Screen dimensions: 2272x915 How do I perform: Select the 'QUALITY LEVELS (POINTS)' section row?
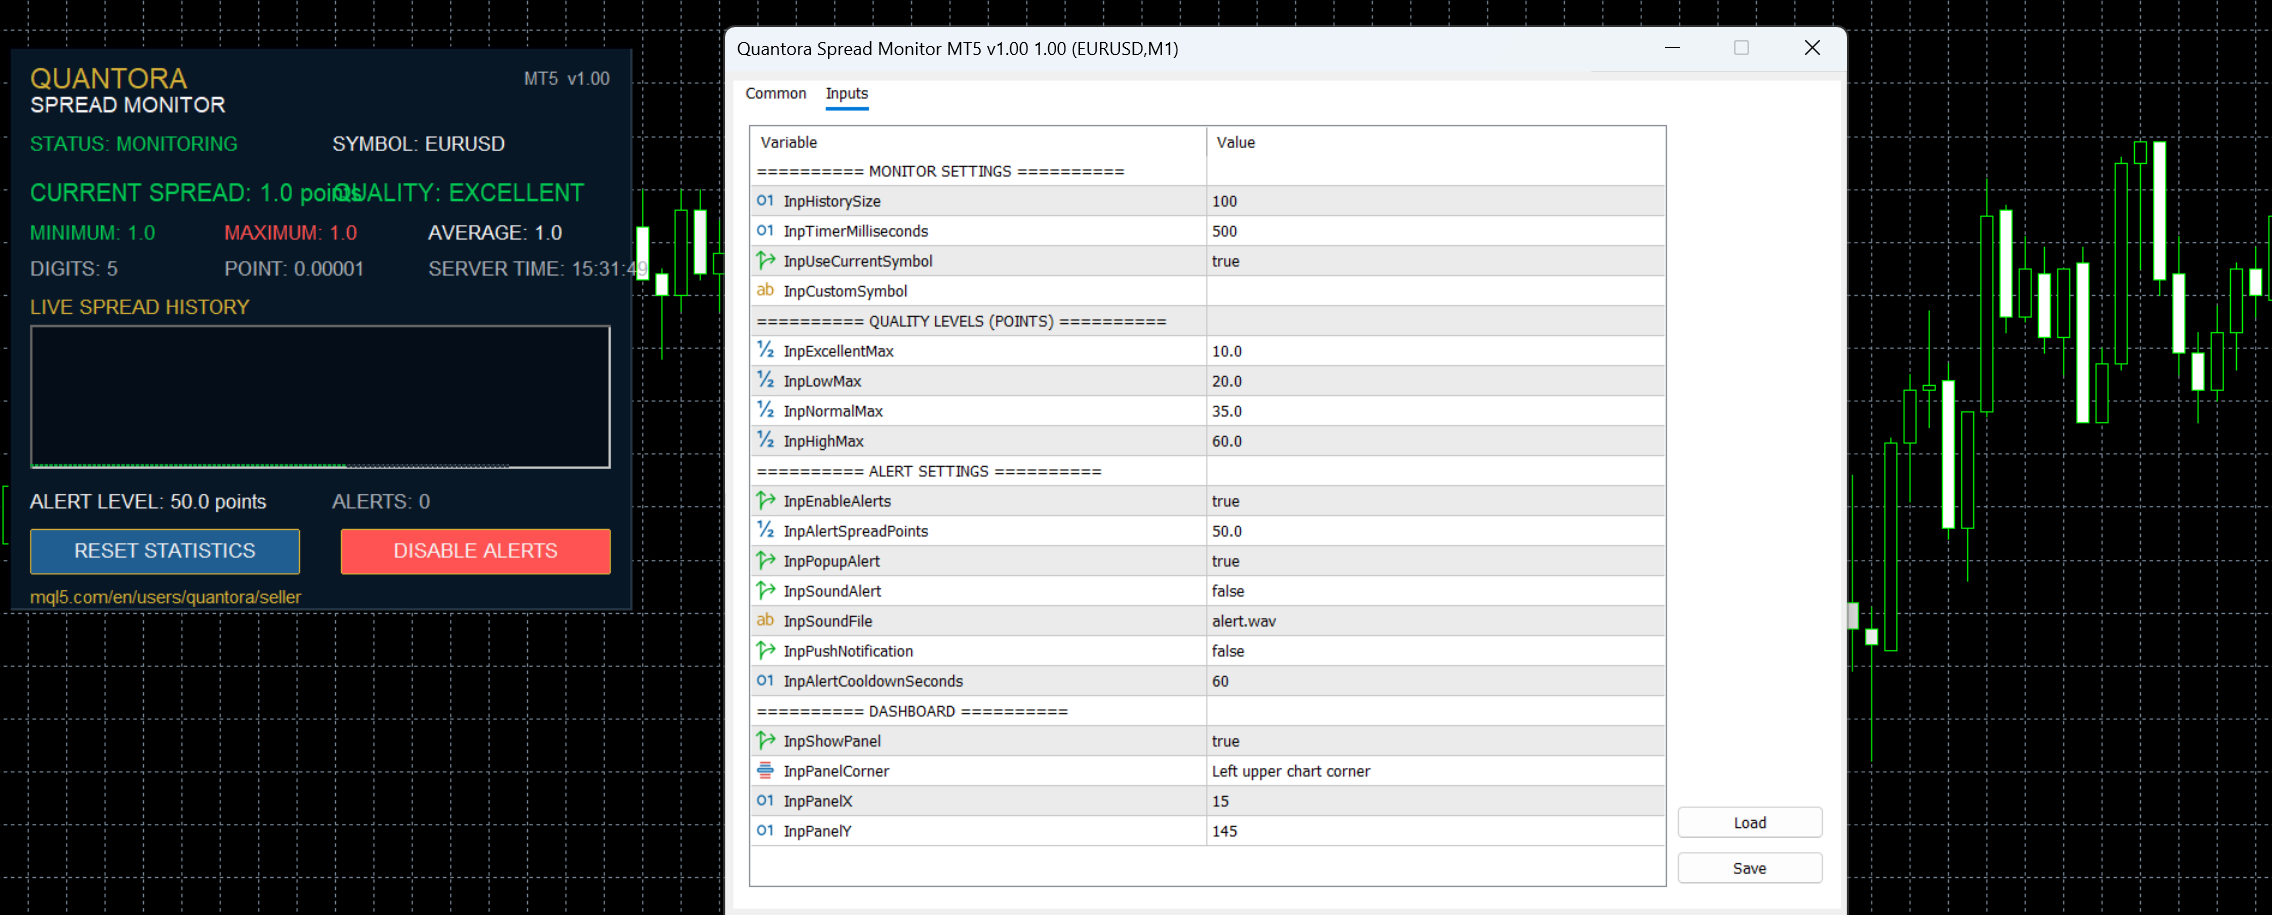[1208, 321]
